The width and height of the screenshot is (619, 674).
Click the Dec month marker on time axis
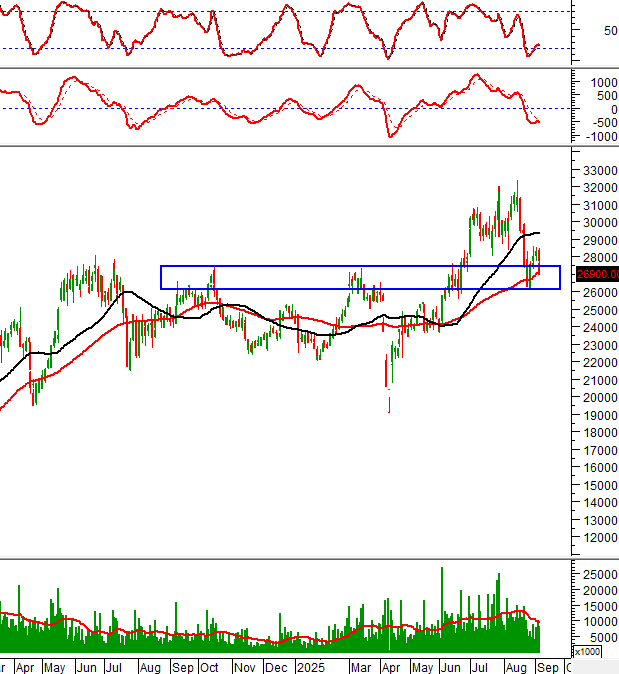[x=278, y=666]
